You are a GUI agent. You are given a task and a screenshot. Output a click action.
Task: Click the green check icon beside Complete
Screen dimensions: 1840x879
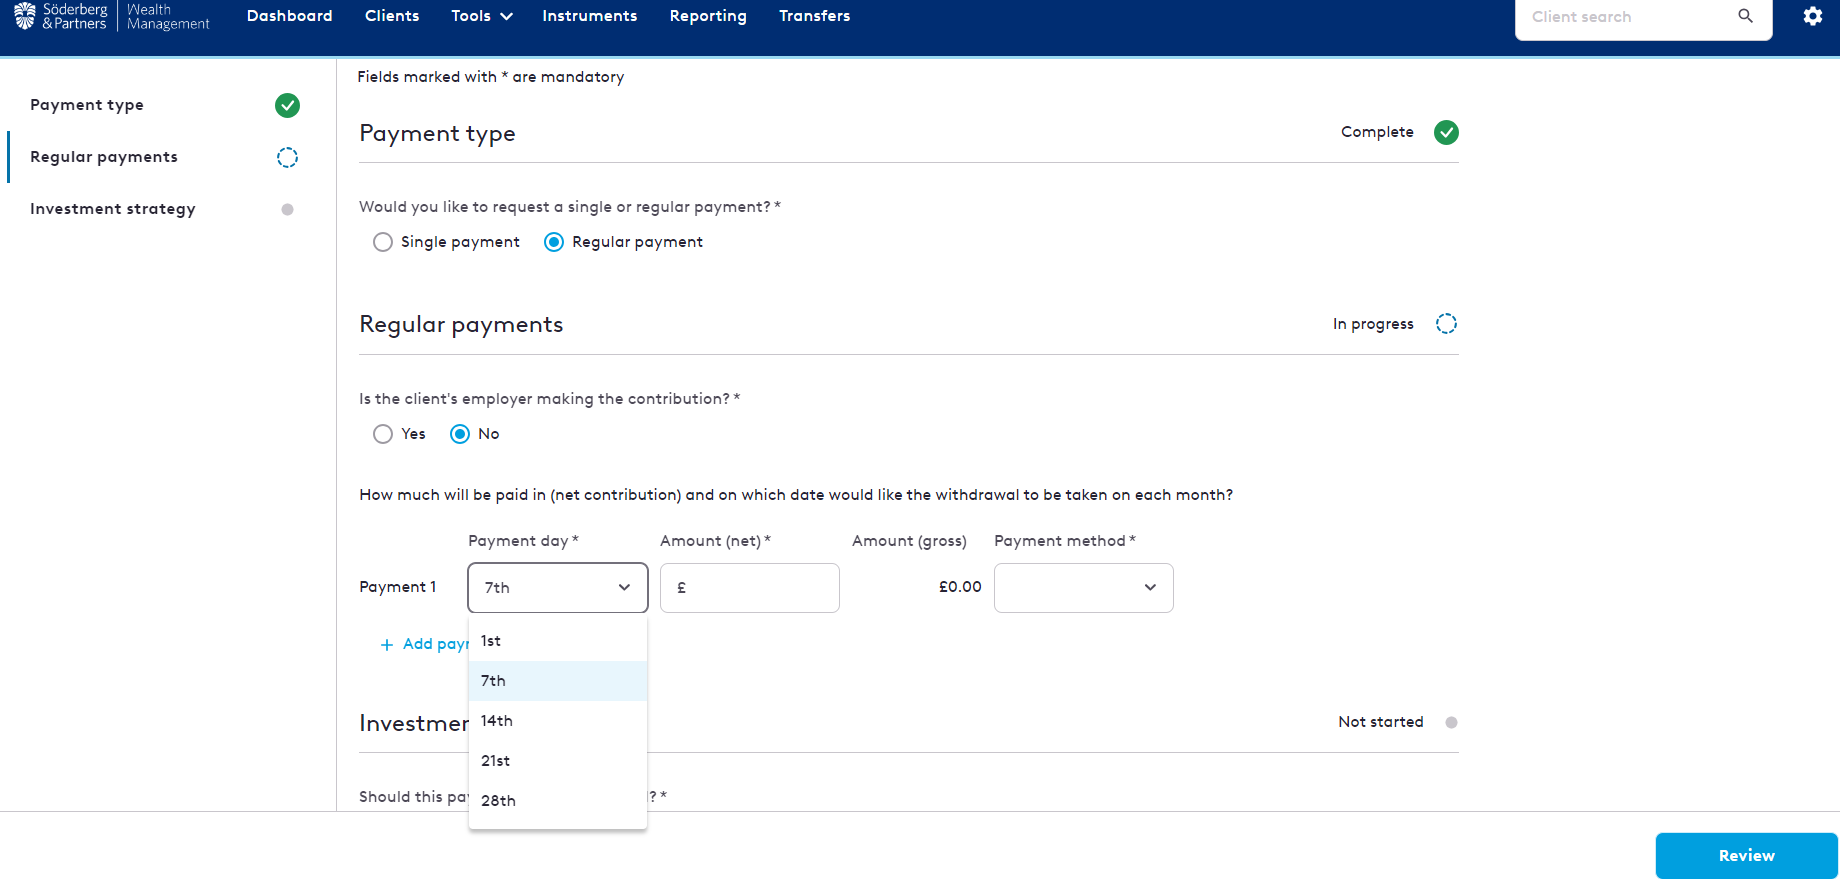tap(1446, 132)
